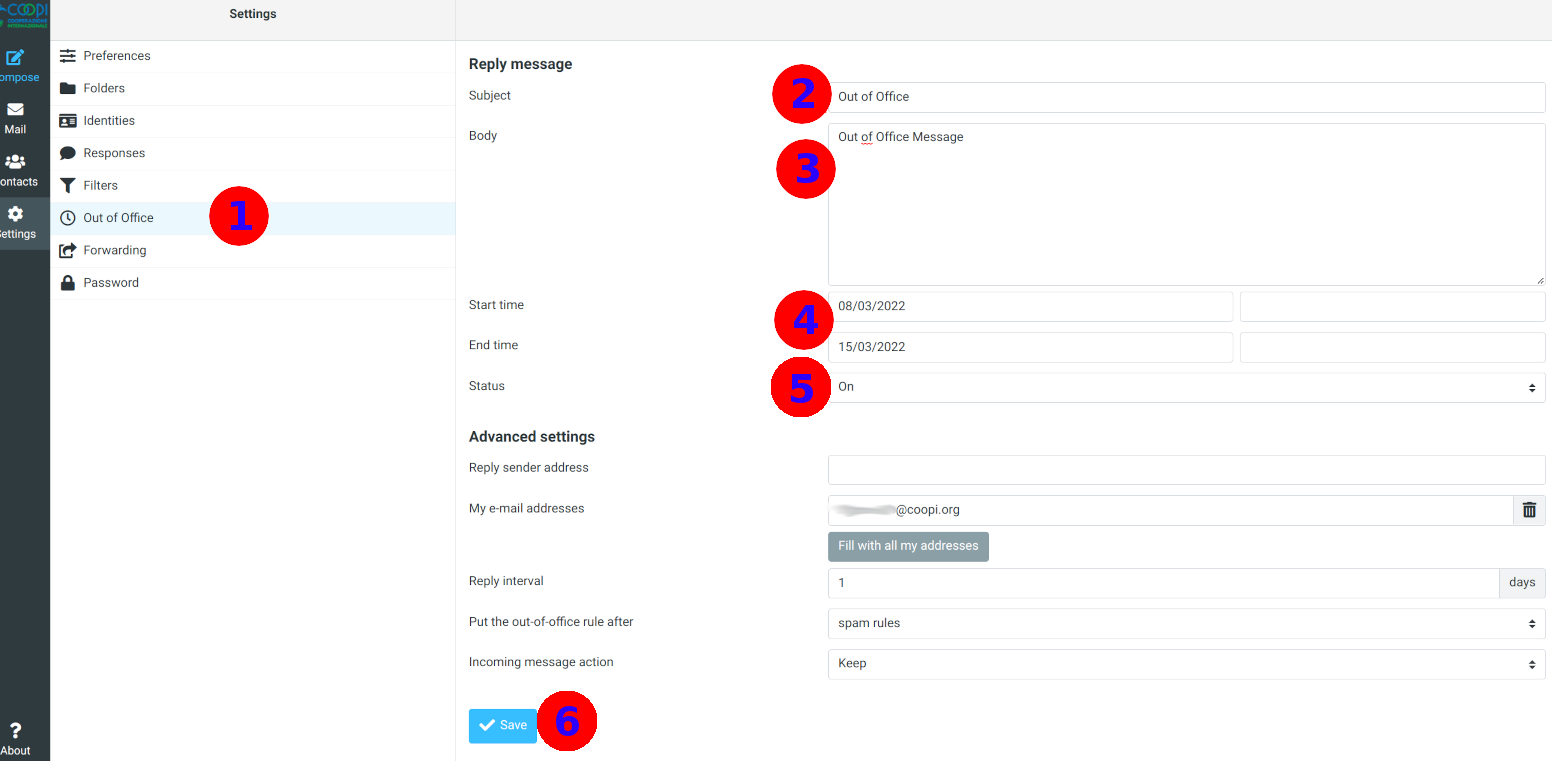This screenshot has height=761, width=1552.
Task: Select Identities in the settings list
Action: pyautogui.click(x=109, y=121)
